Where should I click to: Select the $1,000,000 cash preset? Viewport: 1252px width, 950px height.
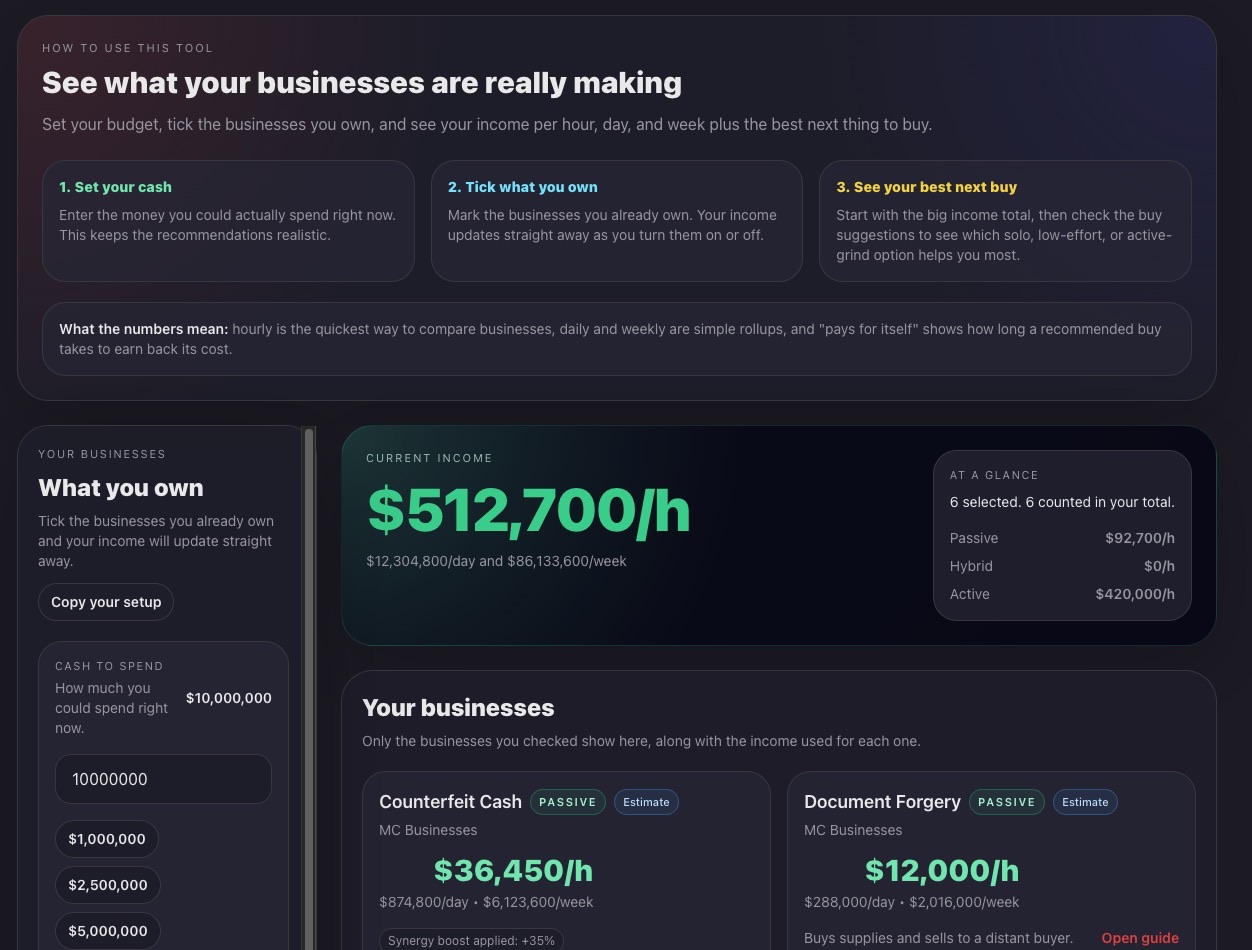pos(107,839)
